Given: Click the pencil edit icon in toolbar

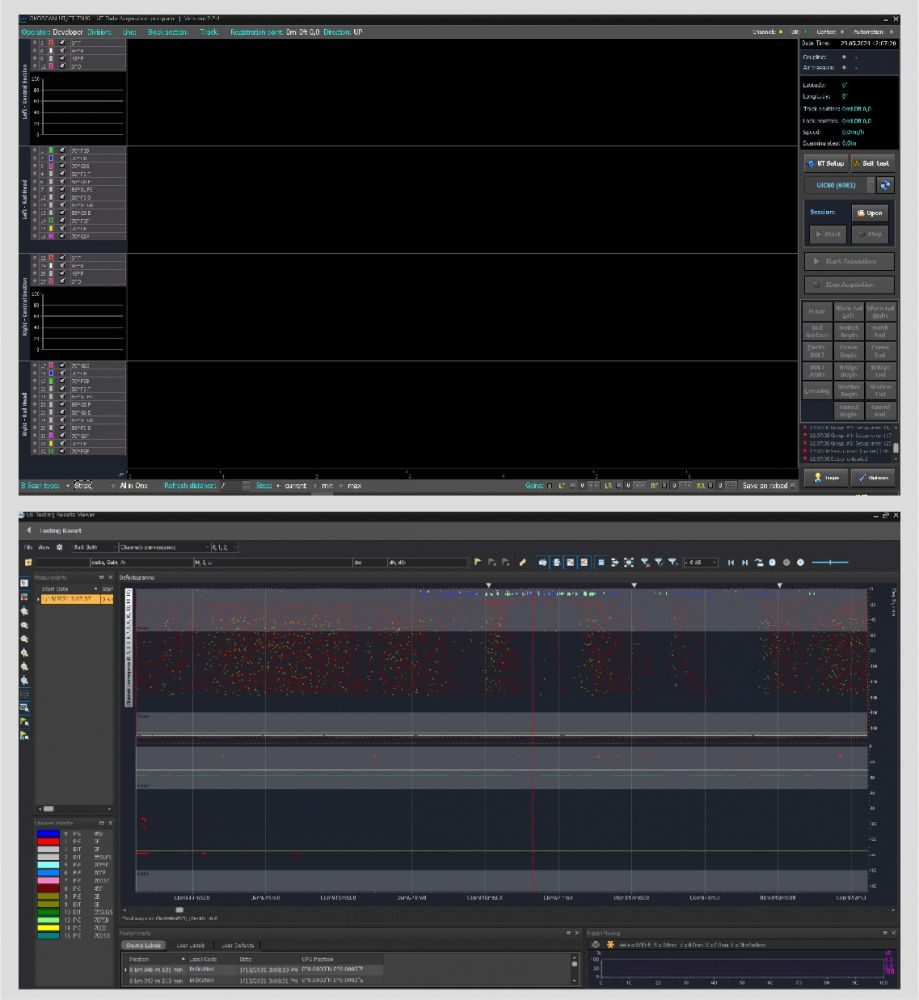Looking at the screenshot, I should [522, 563].
